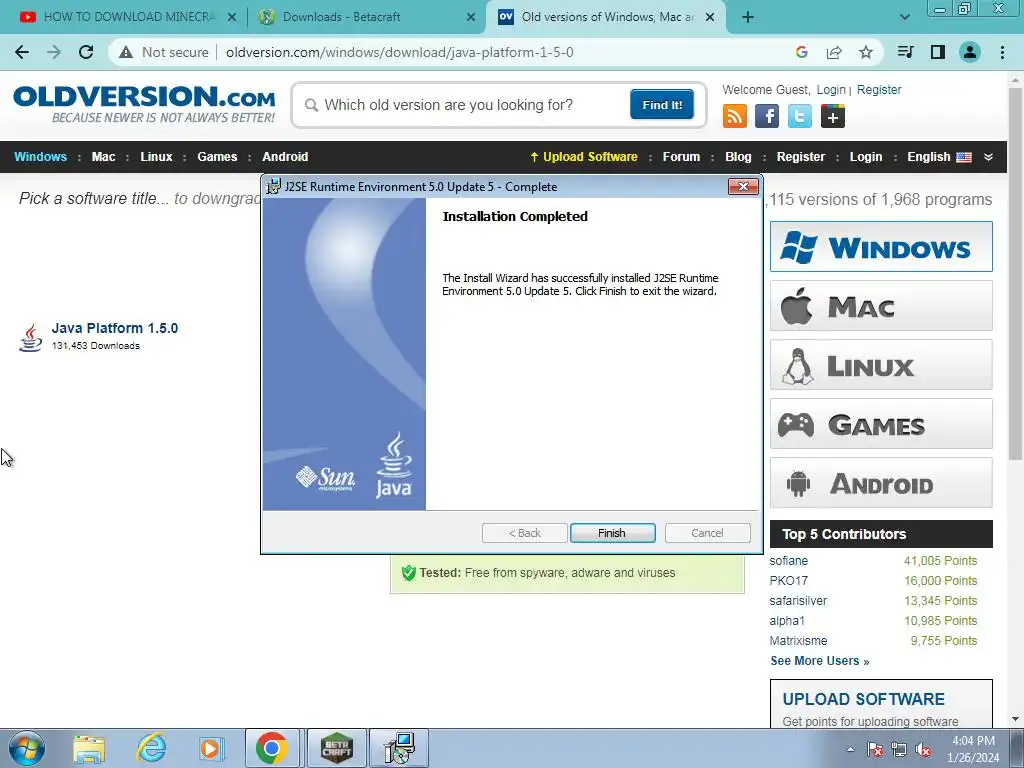Image resolution: width=1024 pixels, height=768 pixels.
Task: Open the Linux category banner
Action: point(881,364)
